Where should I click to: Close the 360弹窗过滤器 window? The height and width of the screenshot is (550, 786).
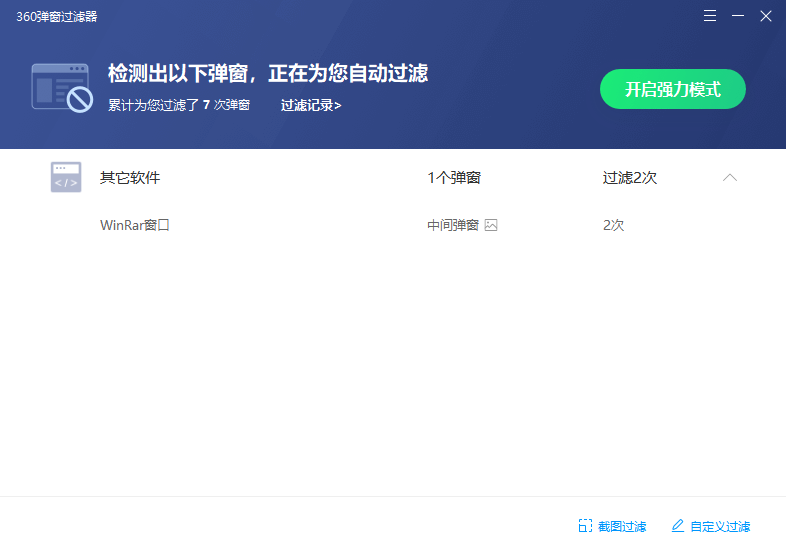766,16
